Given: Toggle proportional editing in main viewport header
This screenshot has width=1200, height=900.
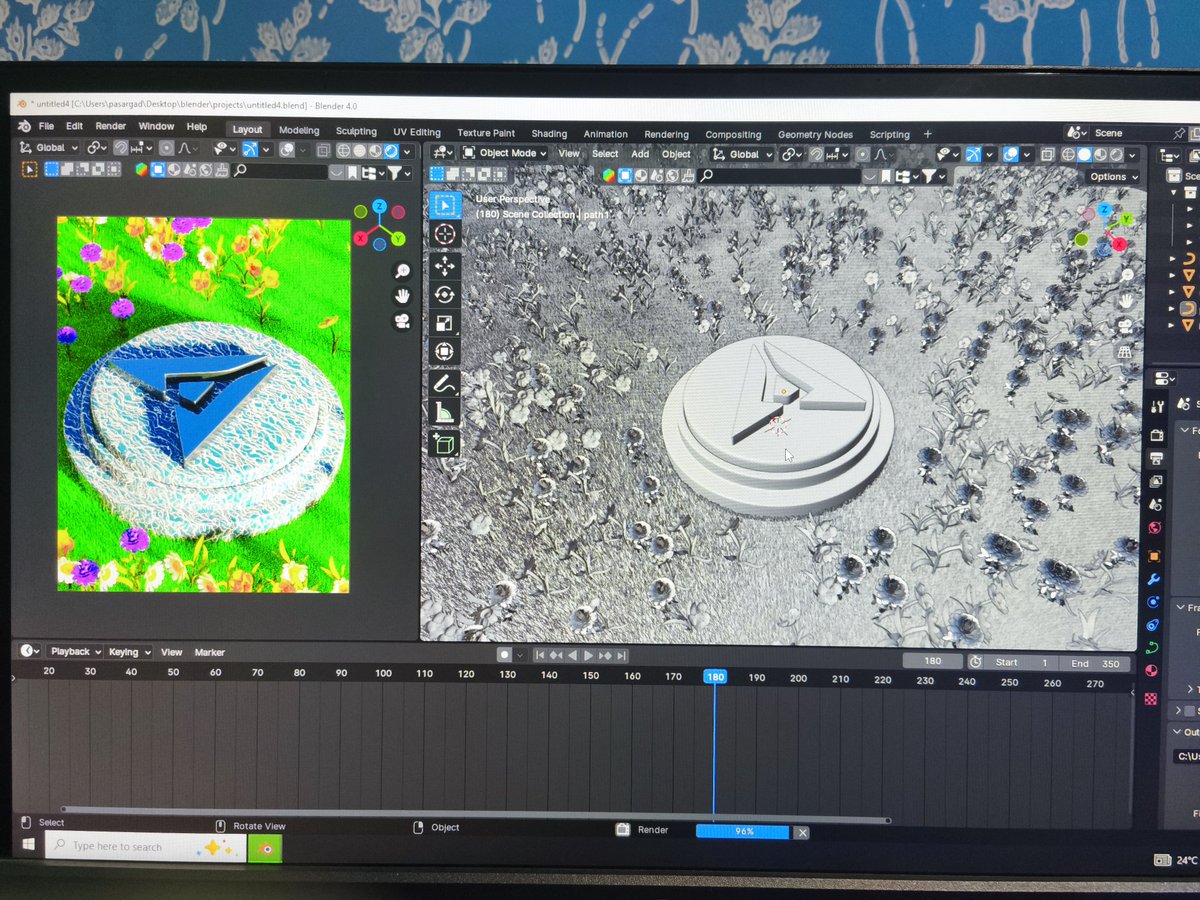Looking at the screenshot, I should pos(862,155).
